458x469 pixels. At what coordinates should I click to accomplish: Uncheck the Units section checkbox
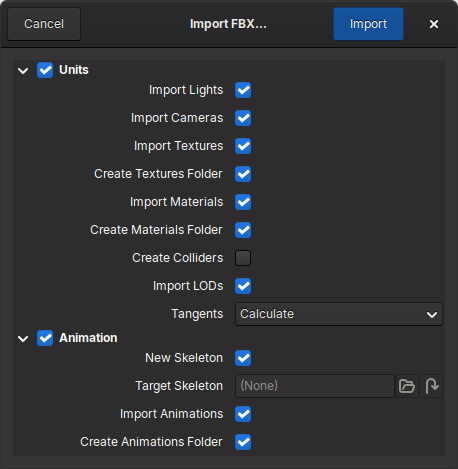click(x=45, y=70)
